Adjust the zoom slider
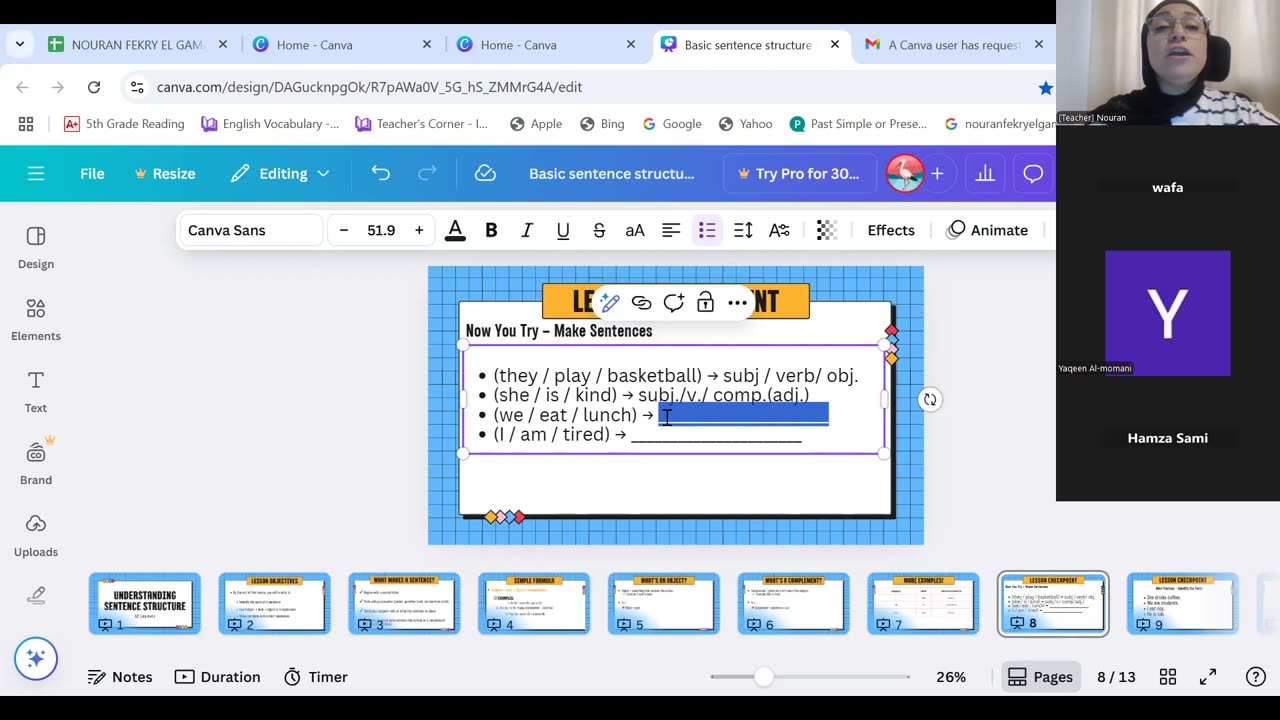The height and width of the screenshot is (720, 1280). click(x=764, y=677)
